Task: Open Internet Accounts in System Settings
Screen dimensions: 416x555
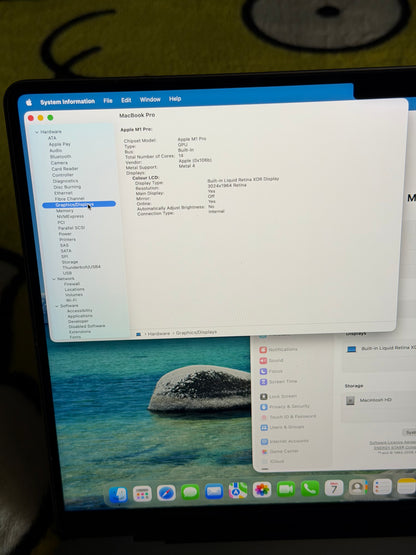Action: click(x=285, y=441)
